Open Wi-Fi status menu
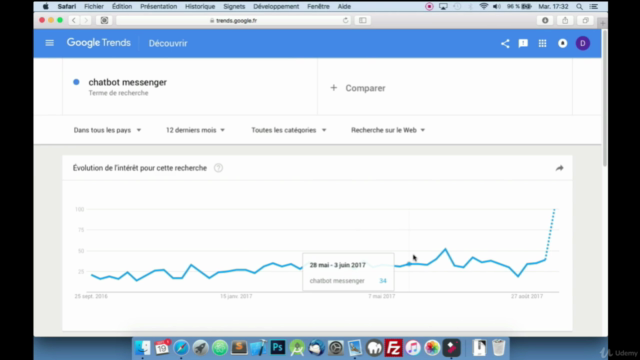The image size is (640, 360). coord(484,7)
